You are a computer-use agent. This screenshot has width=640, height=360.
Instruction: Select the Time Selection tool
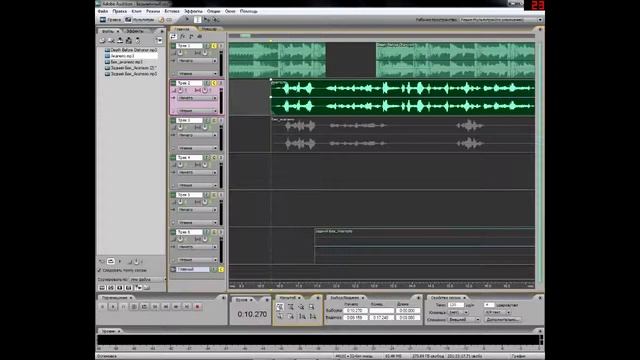click(197, 20)
